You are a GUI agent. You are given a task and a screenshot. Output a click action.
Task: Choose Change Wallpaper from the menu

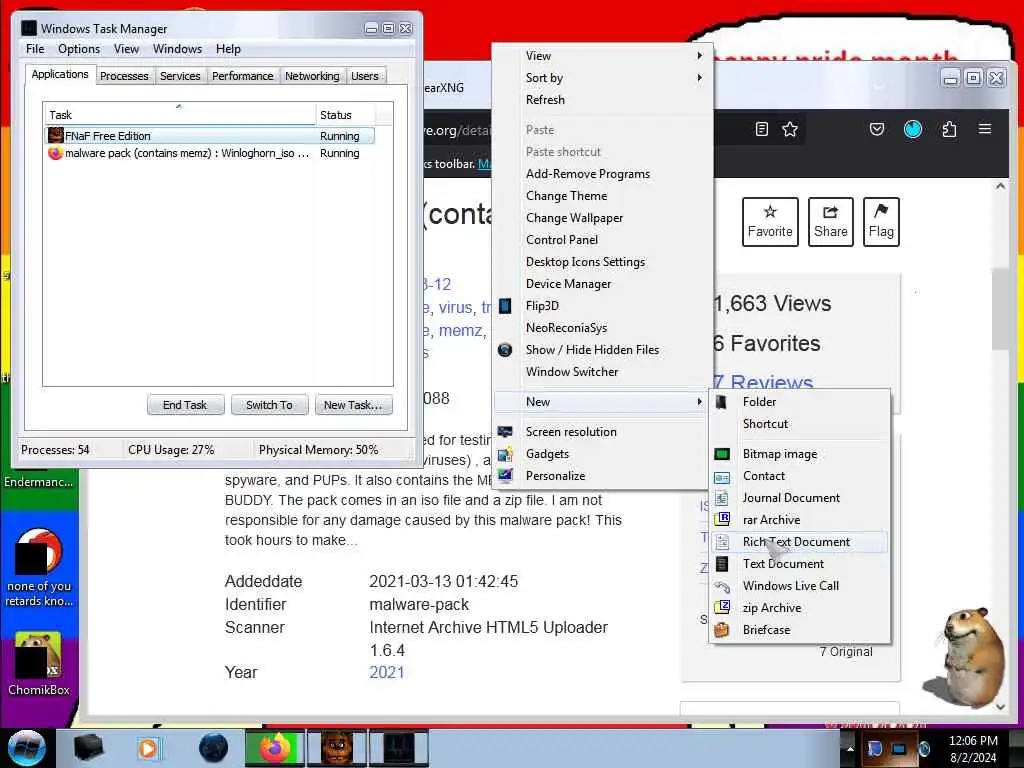[x=601, y=217]
